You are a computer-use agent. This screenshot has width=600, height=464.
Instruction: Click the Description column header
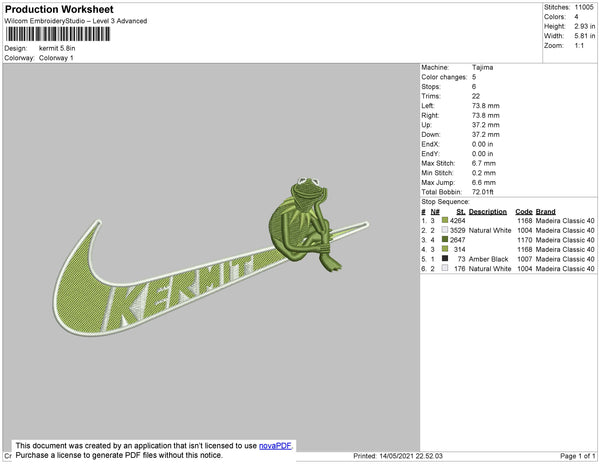coord(488,212)
